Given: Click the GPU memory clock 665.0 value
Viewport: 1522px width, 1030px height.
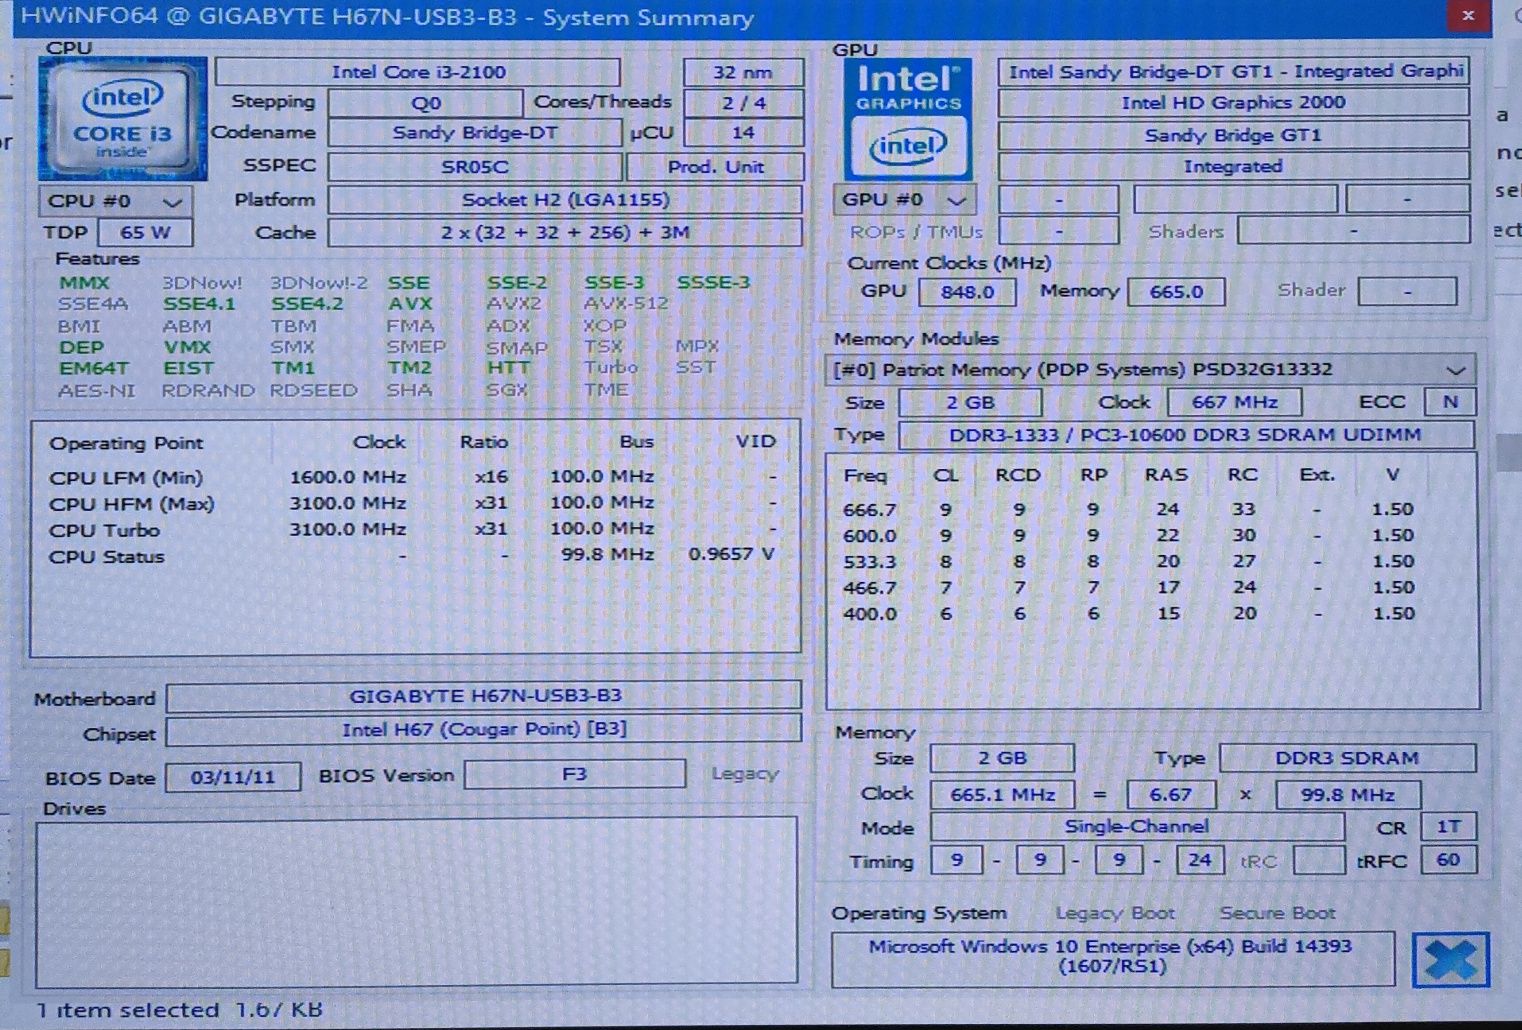Looking at the screenshot, I should tap(1176, 292).
